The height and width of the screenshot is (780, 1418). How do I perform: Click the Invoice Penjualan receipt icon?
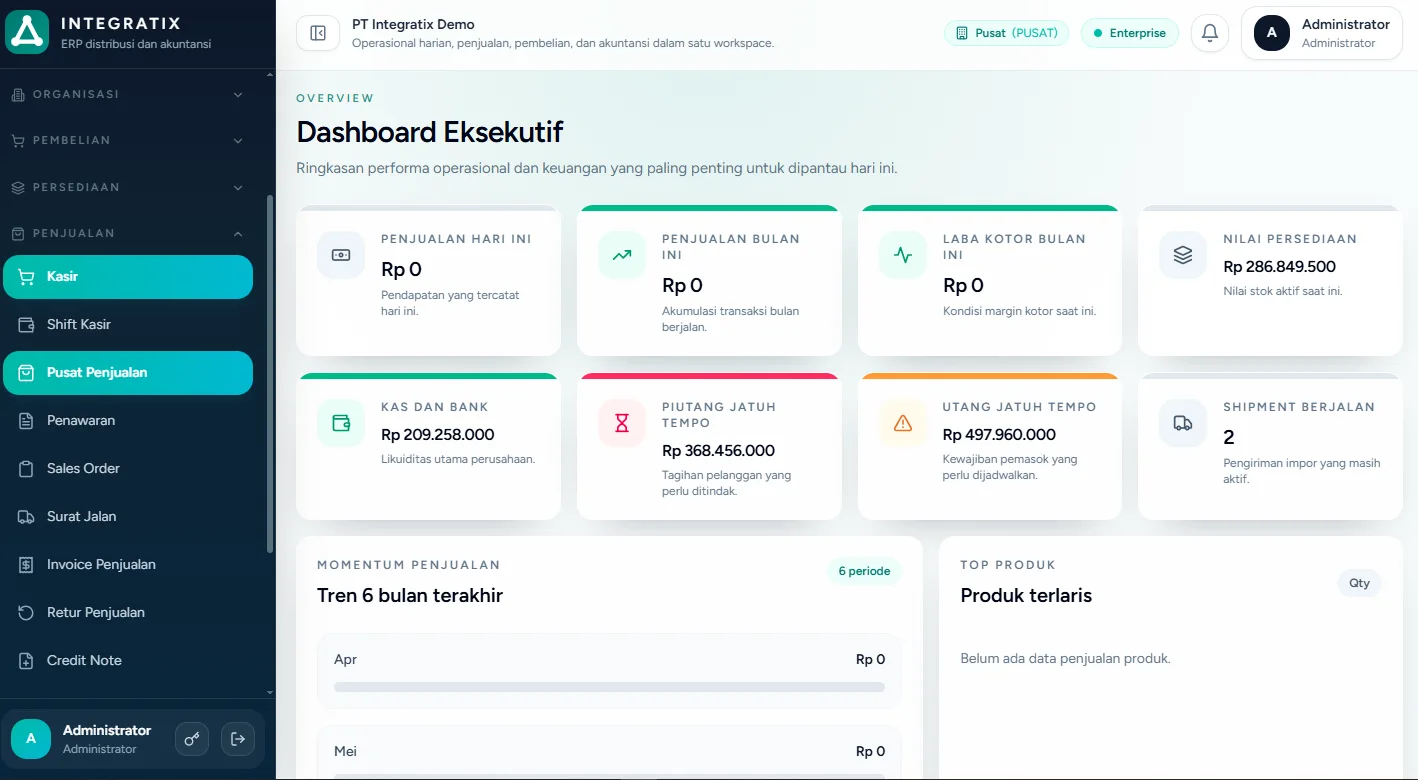point(27,565)
